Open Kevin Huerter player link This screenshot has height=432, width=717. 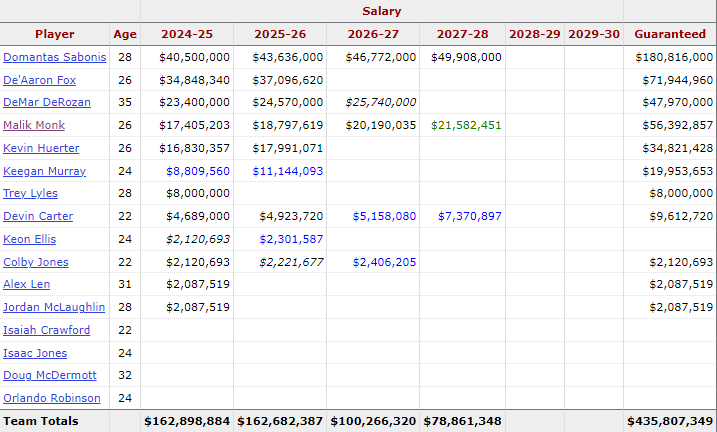[41, 148]
